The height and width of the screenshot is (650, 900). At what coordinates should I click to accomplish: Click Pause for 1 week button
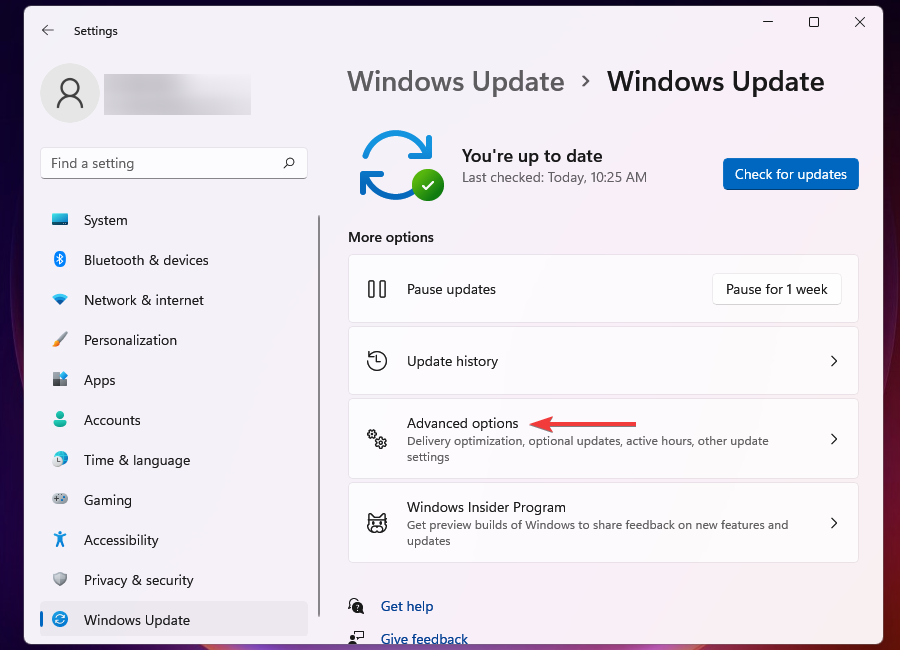pyautogui.click(x=777, y=289)
